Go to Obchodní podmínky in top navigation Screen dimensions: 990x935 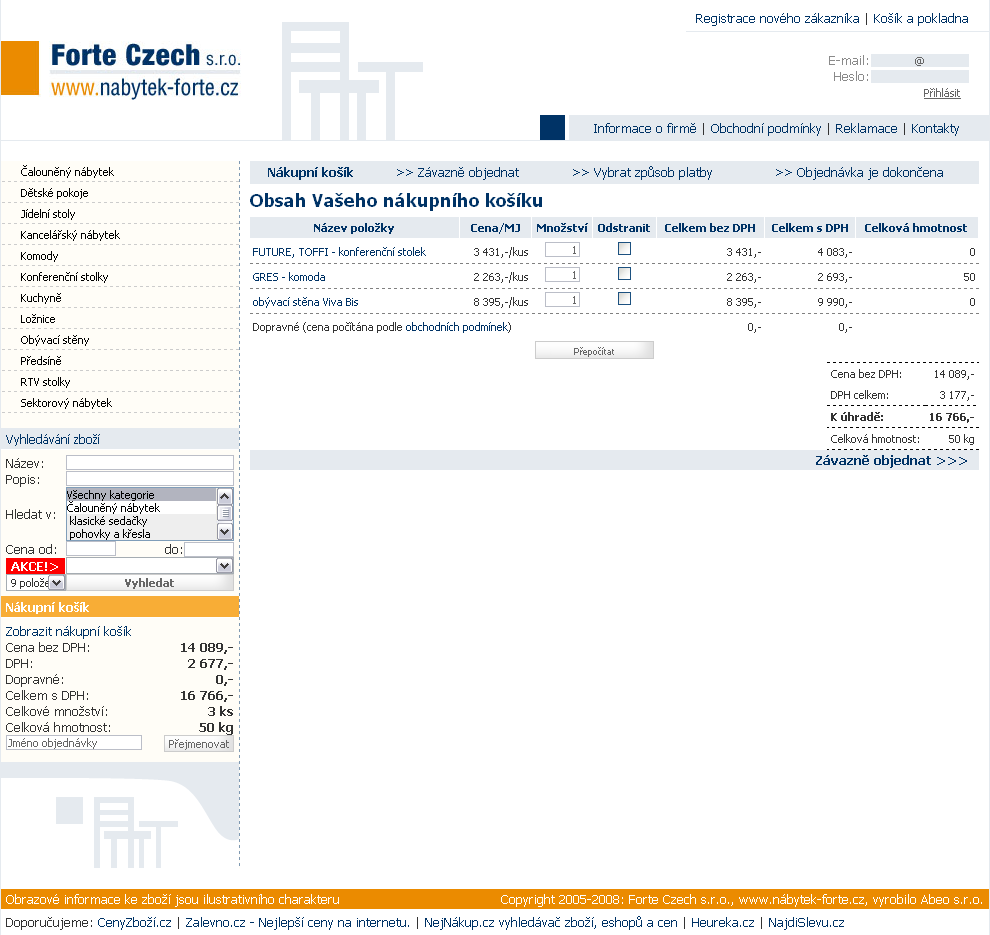(765, 128)
